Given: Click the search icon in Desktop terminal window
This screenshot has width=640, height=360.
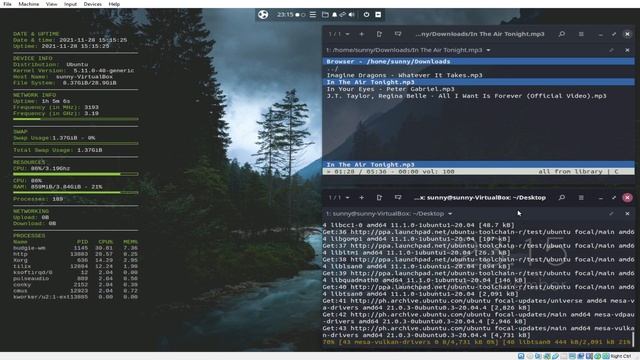Looking at the screenshot, I should pos(562,198).
